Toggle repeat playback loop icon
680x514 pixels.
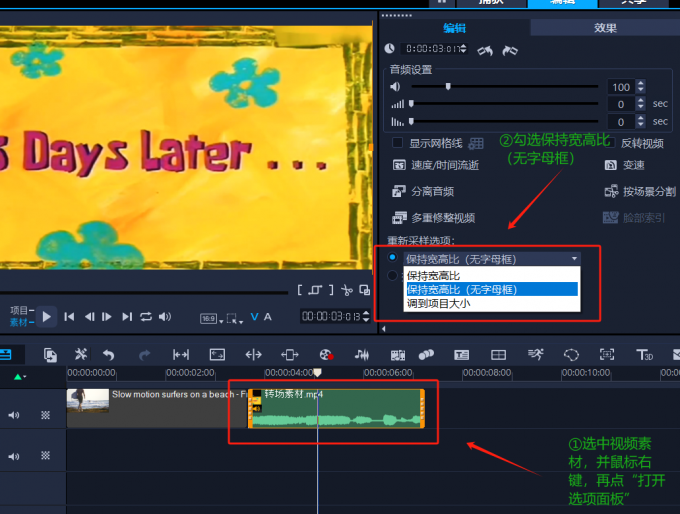146,317
